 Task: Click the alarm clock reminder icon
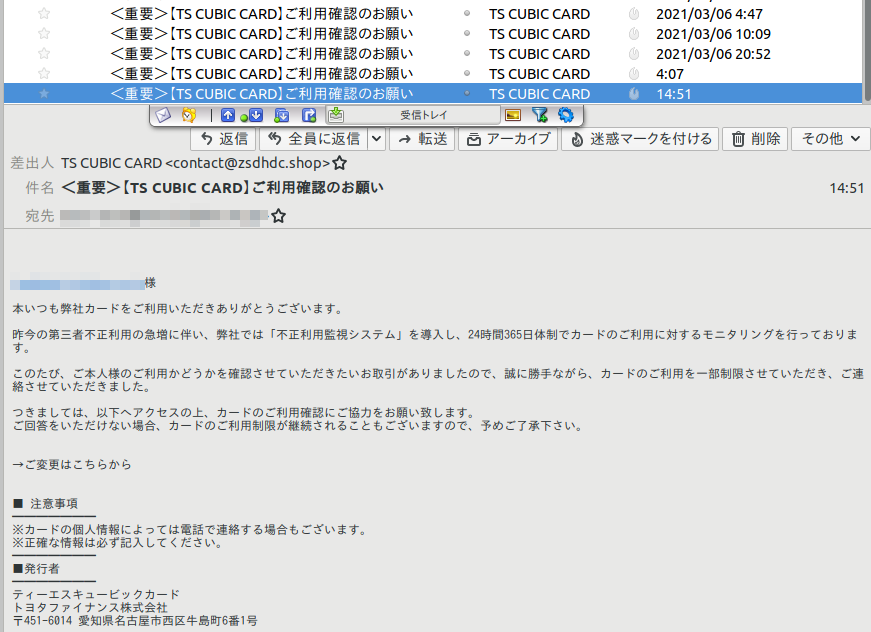point(189,115)
